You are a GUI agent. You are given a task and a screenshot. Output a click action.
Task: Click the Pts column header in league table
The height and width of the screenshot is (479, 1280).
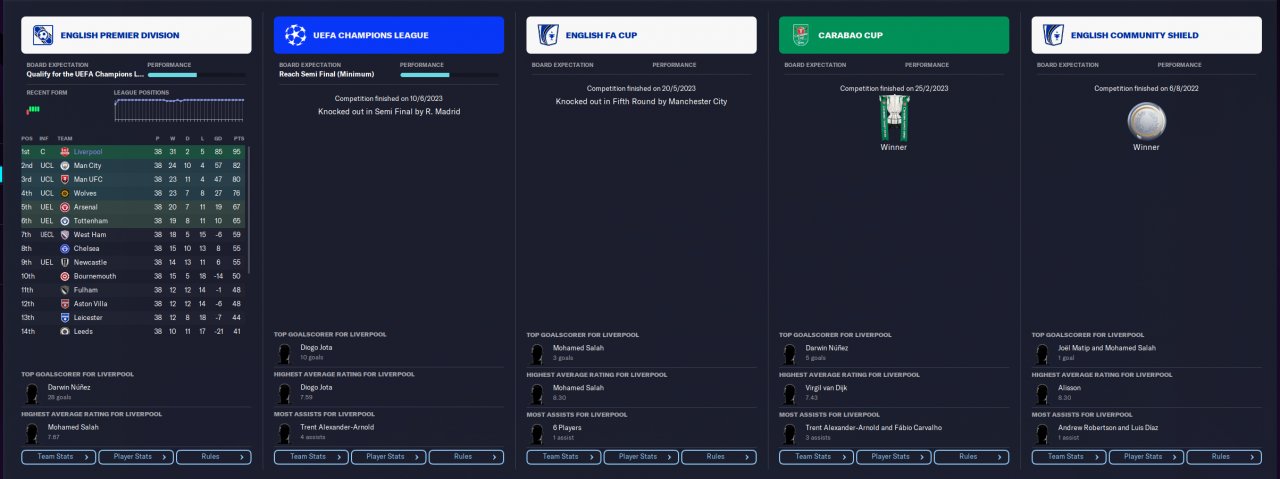[238, 138]
